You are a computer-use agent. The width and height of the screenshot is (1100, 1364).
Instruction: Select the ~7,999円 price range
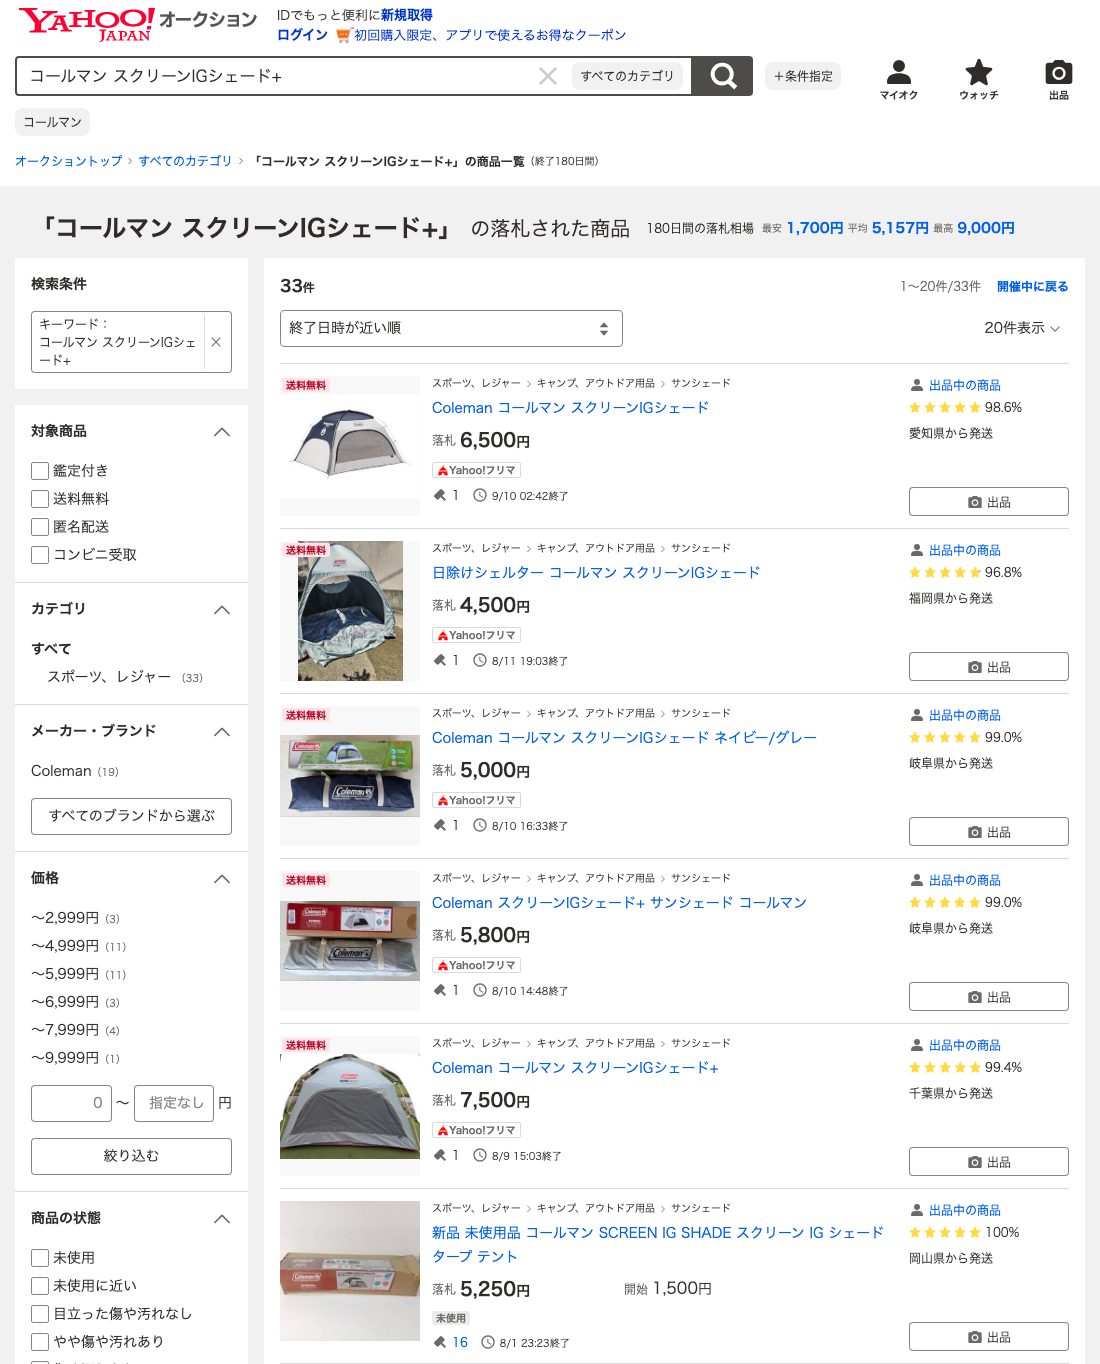(65, 1030)
